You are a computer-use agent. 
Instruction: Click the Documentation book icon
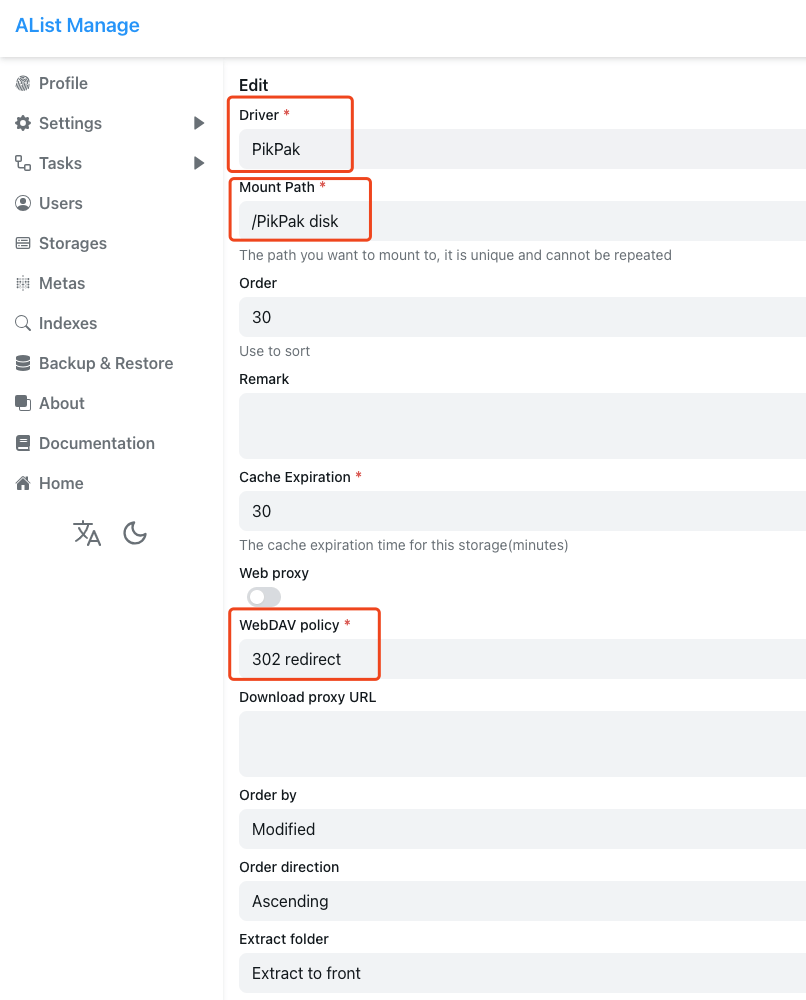point(23,443)
